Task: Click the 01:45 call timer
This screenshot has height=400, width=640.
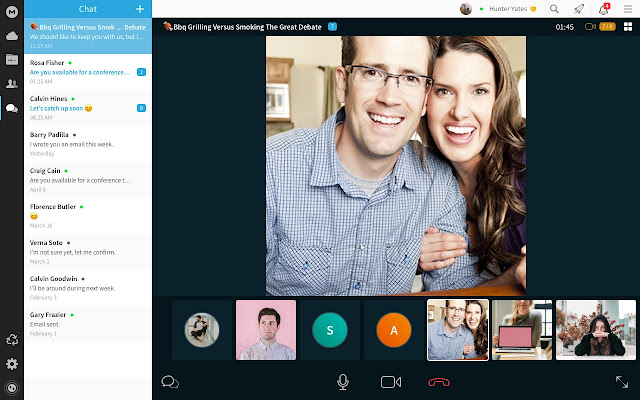Action: click(564, 27)
